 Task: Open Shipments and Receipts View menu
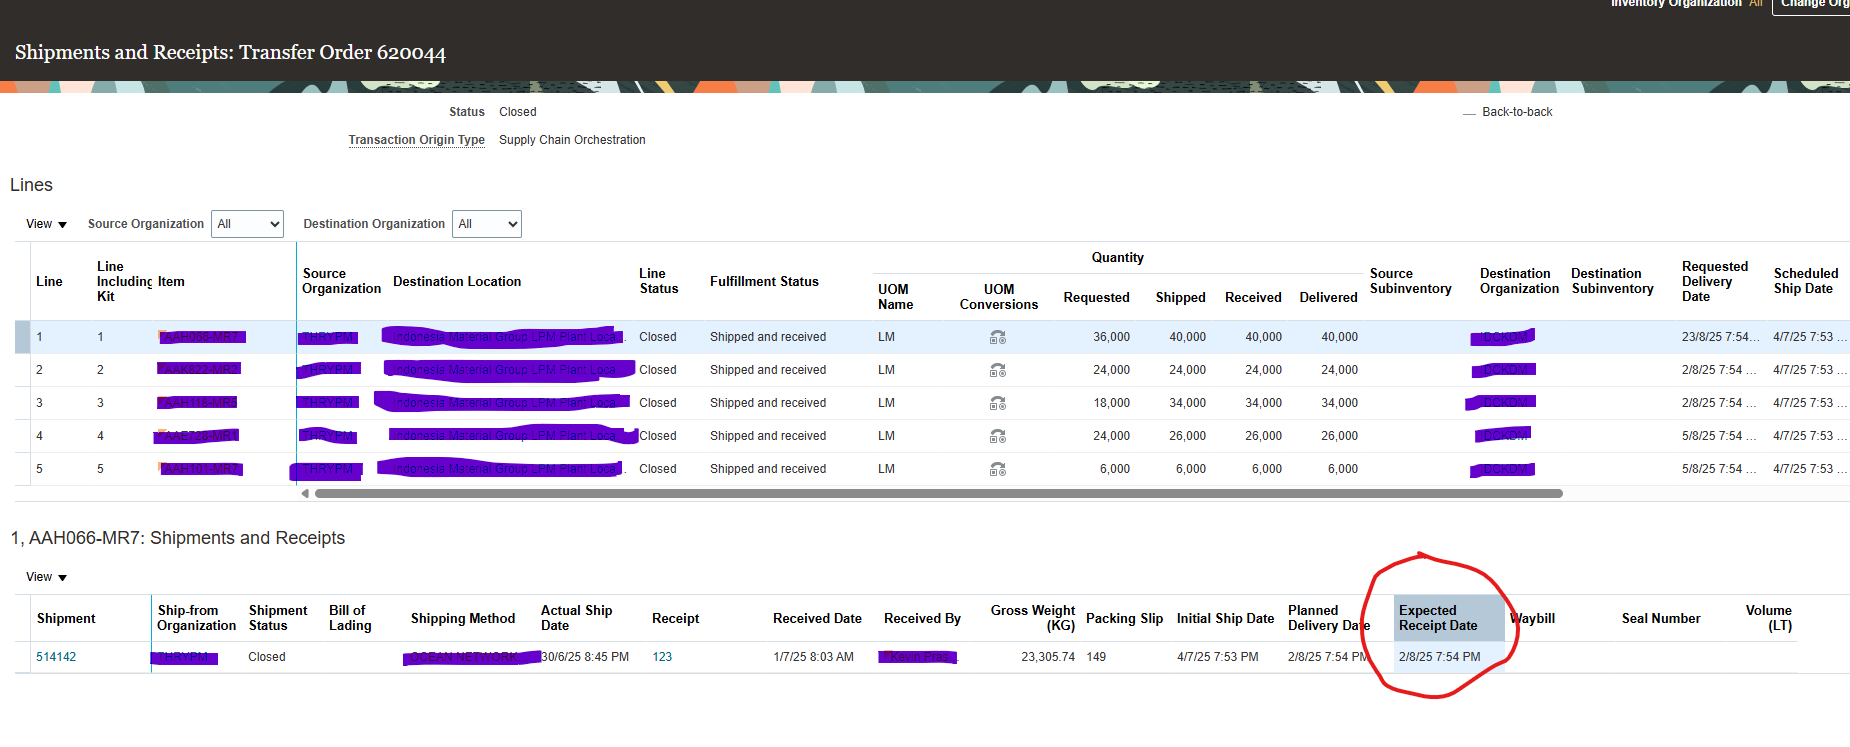click(x=46, y=578)
